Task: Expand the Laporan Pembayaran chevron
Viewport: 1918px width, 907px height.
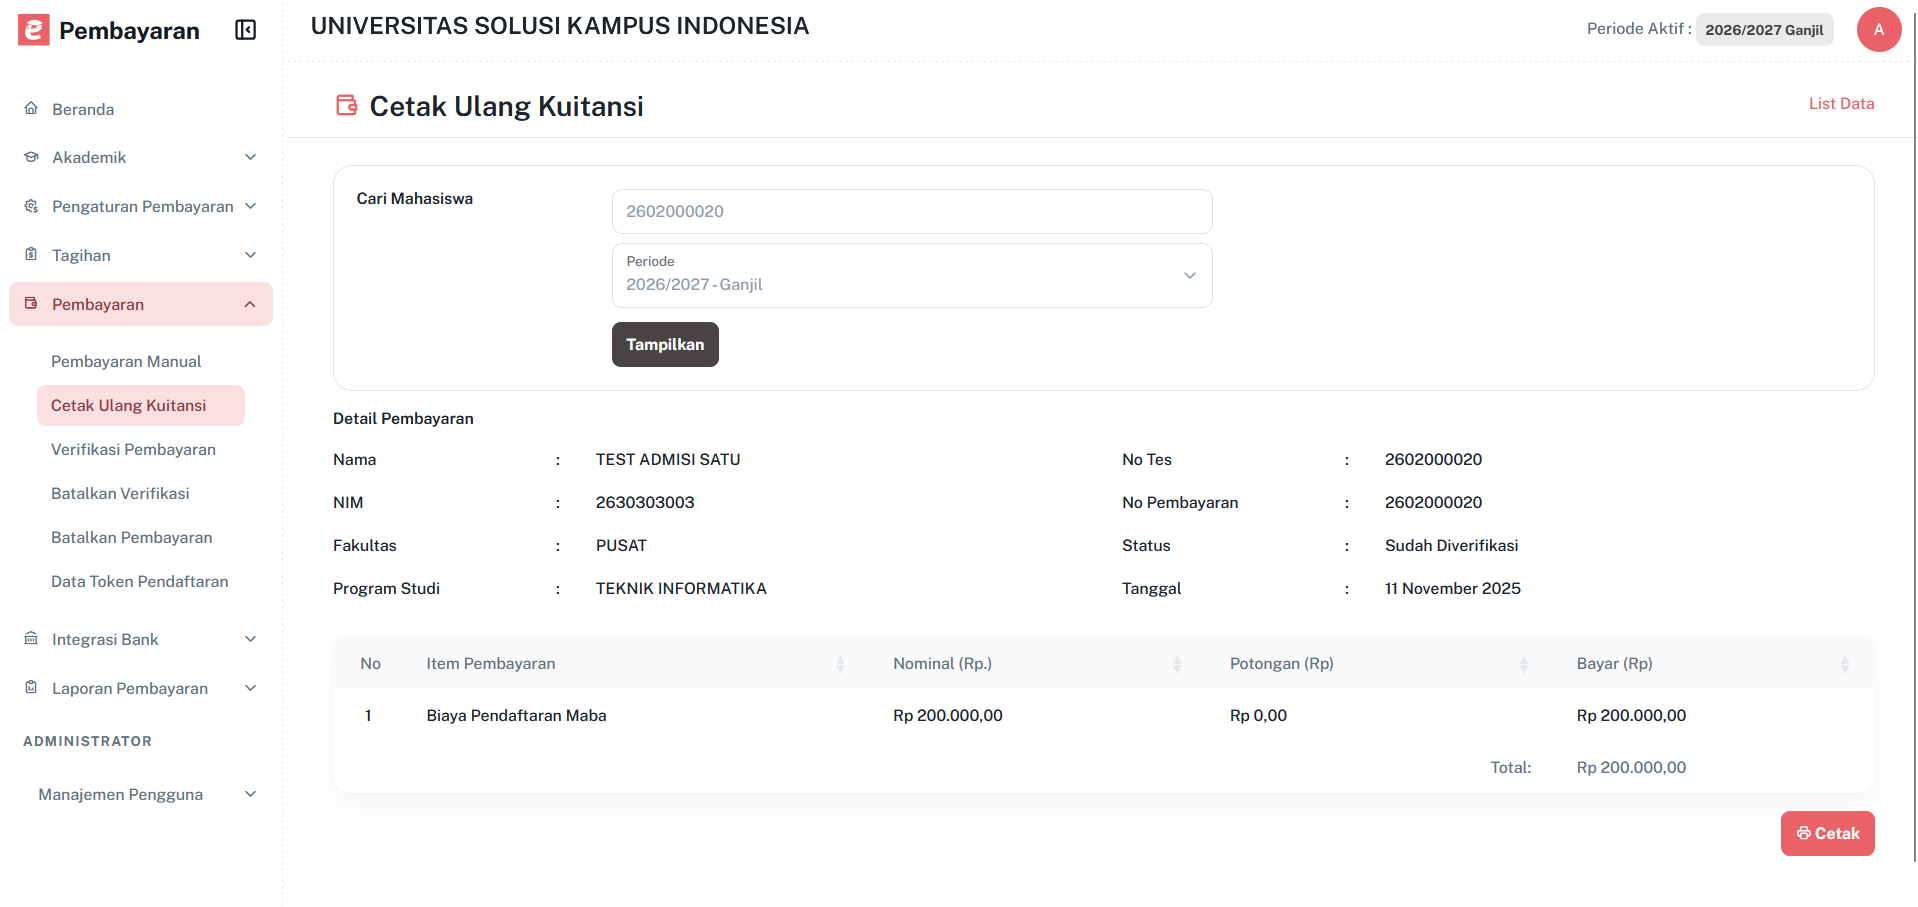Action: point(251,688)
